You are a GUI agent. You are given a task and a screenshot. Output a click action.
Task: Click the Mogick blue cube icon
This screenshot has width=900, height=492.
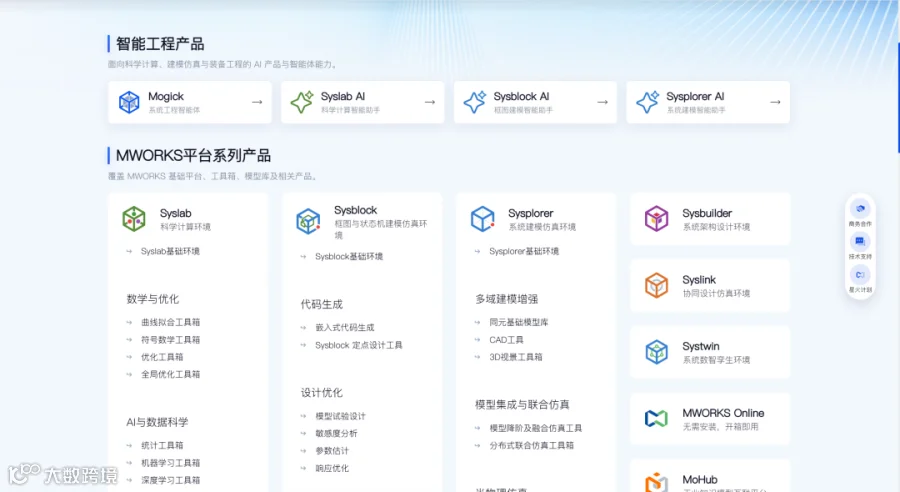(x=129, y=102)
